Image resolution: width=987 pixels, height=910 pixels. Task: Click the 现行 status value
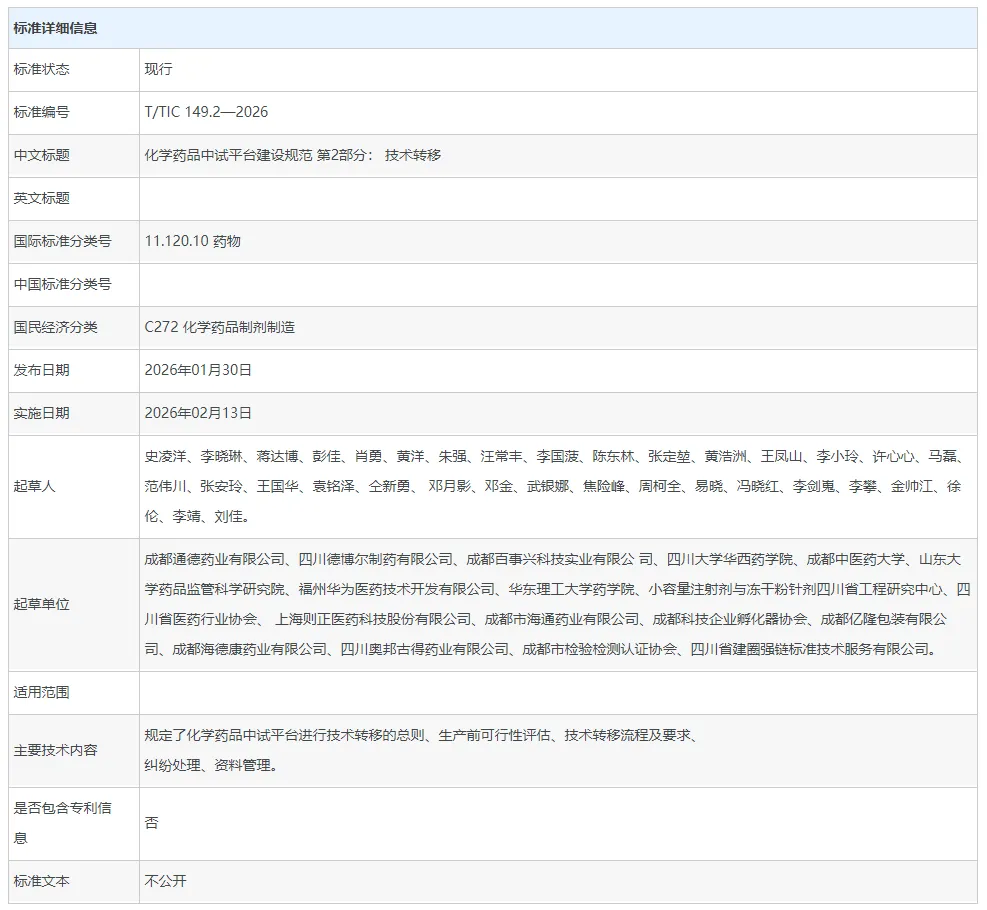click(159, 70)
